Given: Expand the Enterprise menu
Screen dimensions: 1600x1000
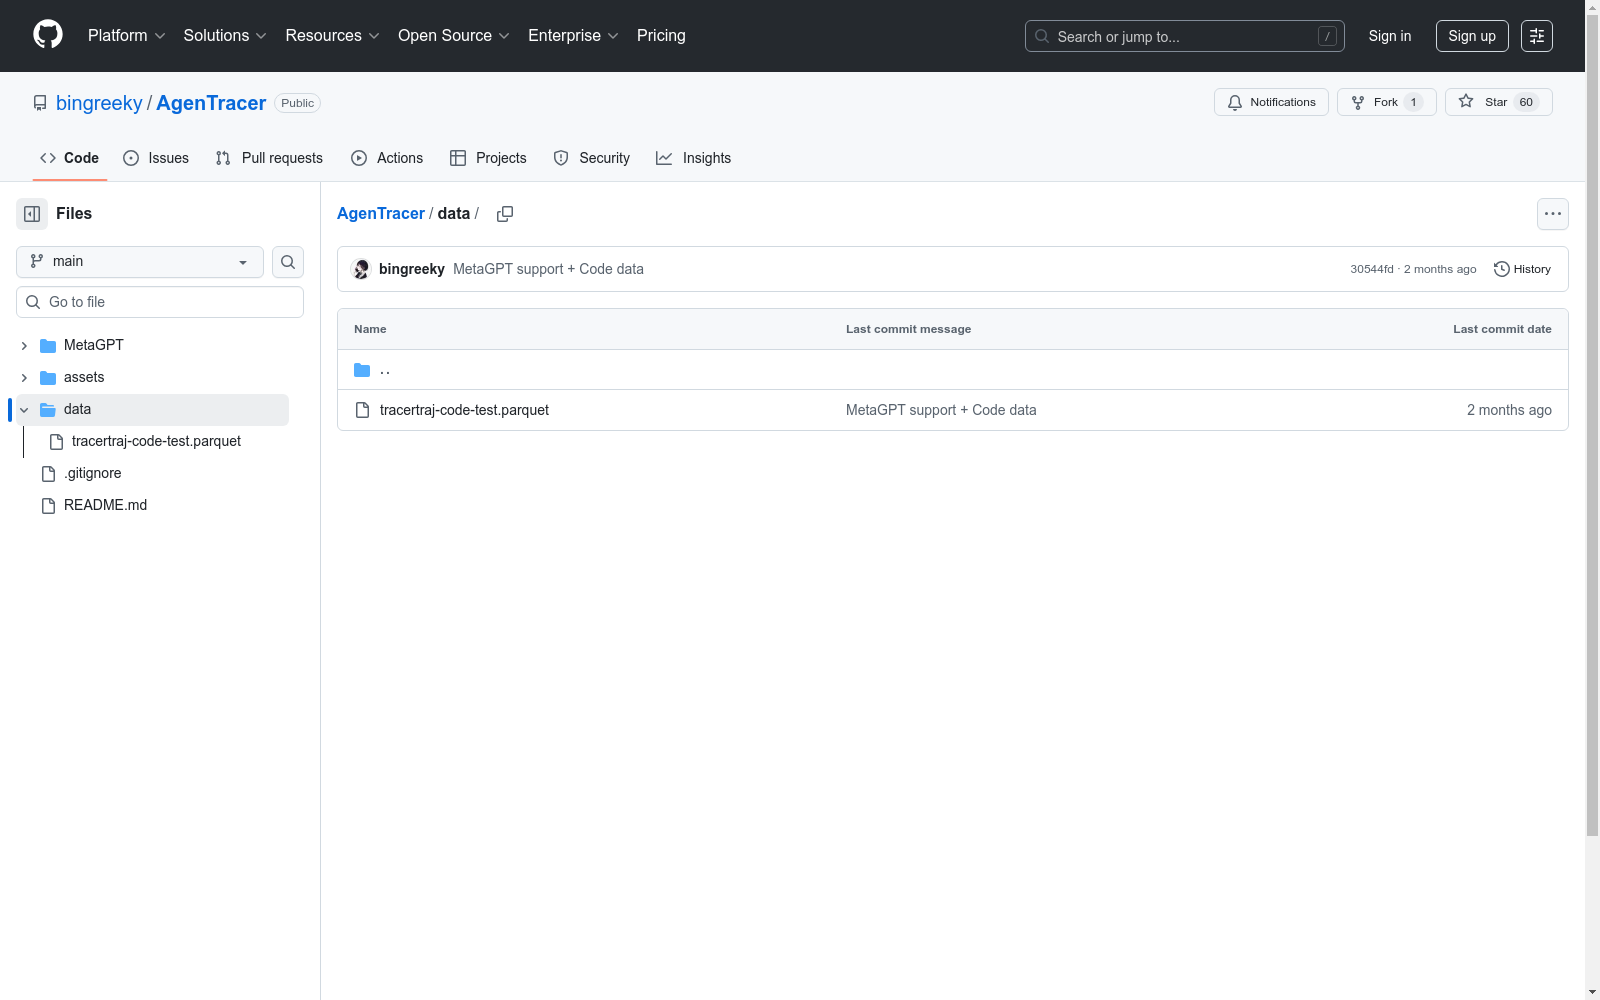Looking at the screenshot, I should click(574, 36).
